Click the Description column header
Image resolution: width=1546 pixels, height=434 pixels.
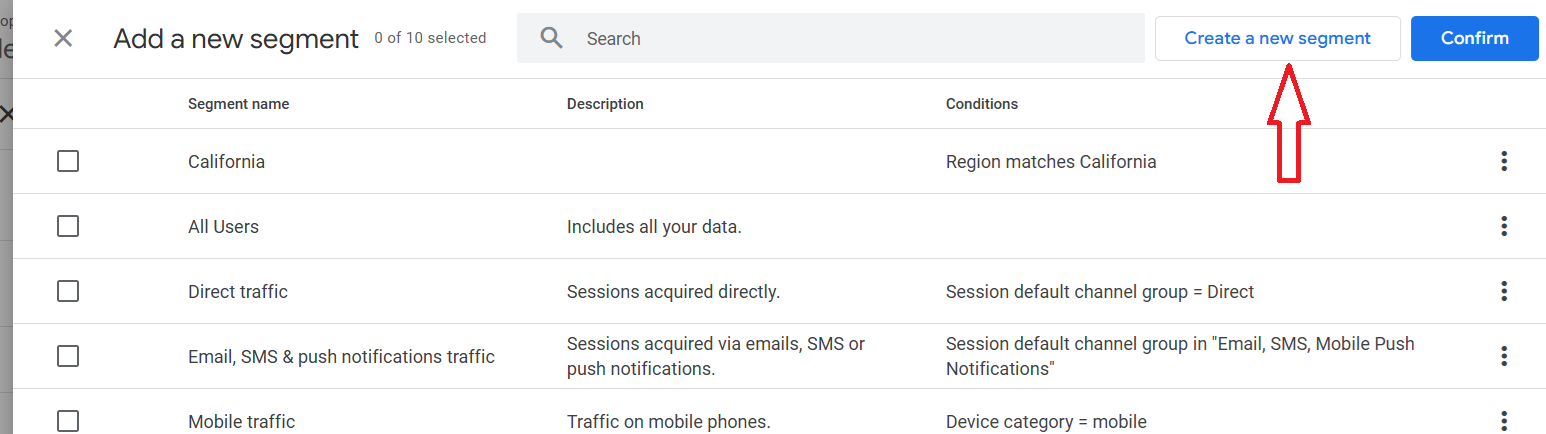605,104
